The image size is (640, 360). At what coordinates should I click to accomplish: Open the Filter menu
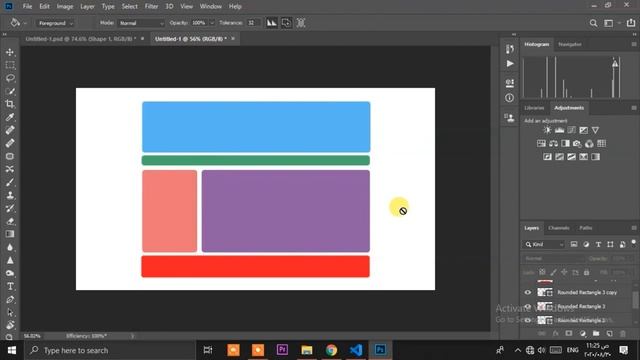[151, 7]
